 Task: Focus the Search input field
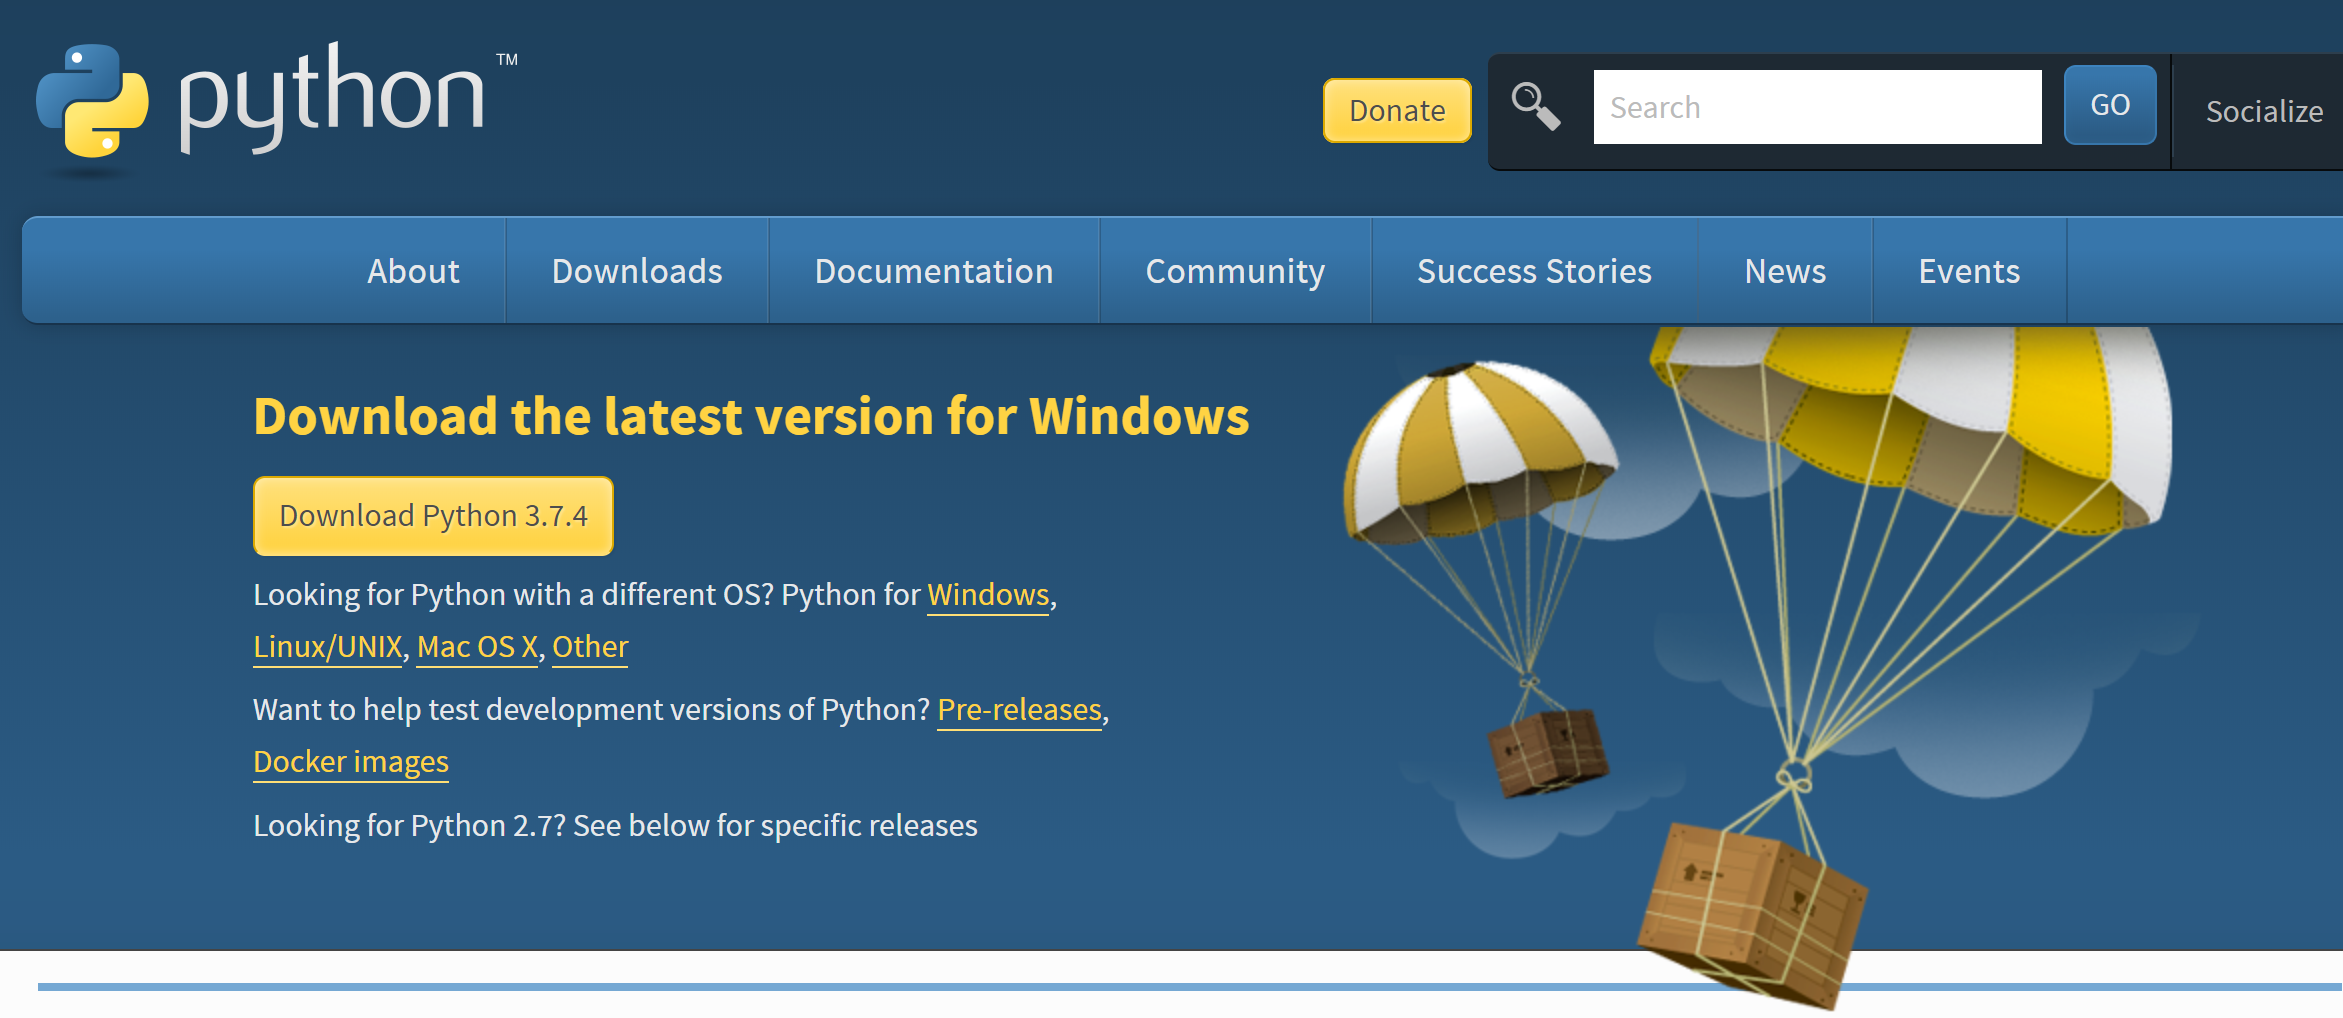pyautogui.click(x=1817, y=107)
